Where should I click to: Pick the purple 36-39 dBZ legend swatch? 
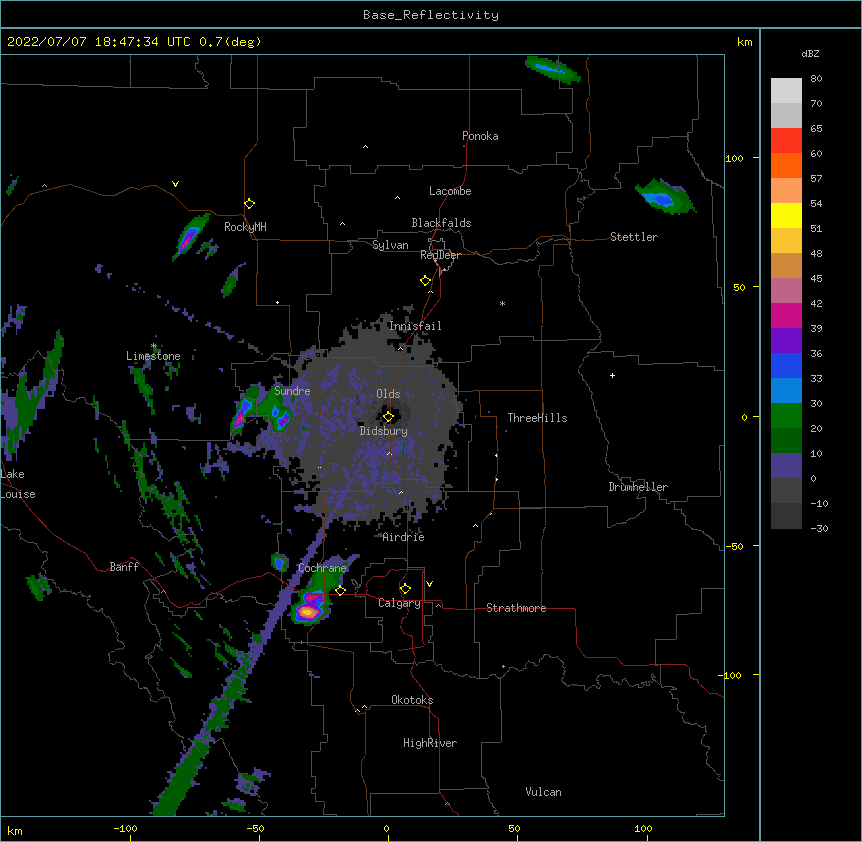click(786, 341)
